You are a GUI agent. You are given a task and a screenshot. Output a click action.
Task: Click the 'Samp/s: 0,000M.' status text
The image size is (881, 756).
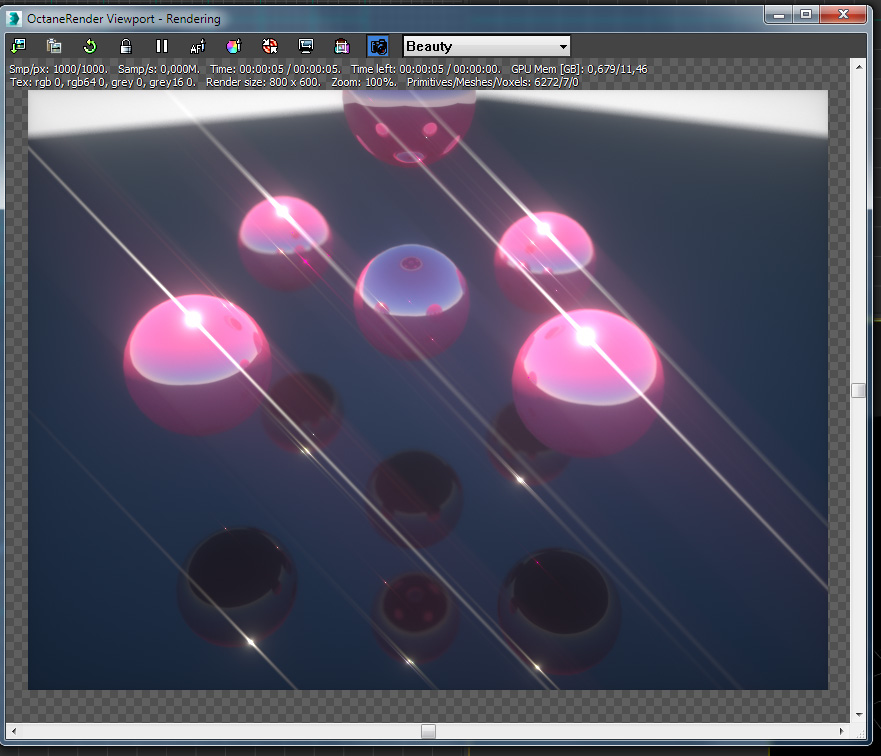coord(159,69)
